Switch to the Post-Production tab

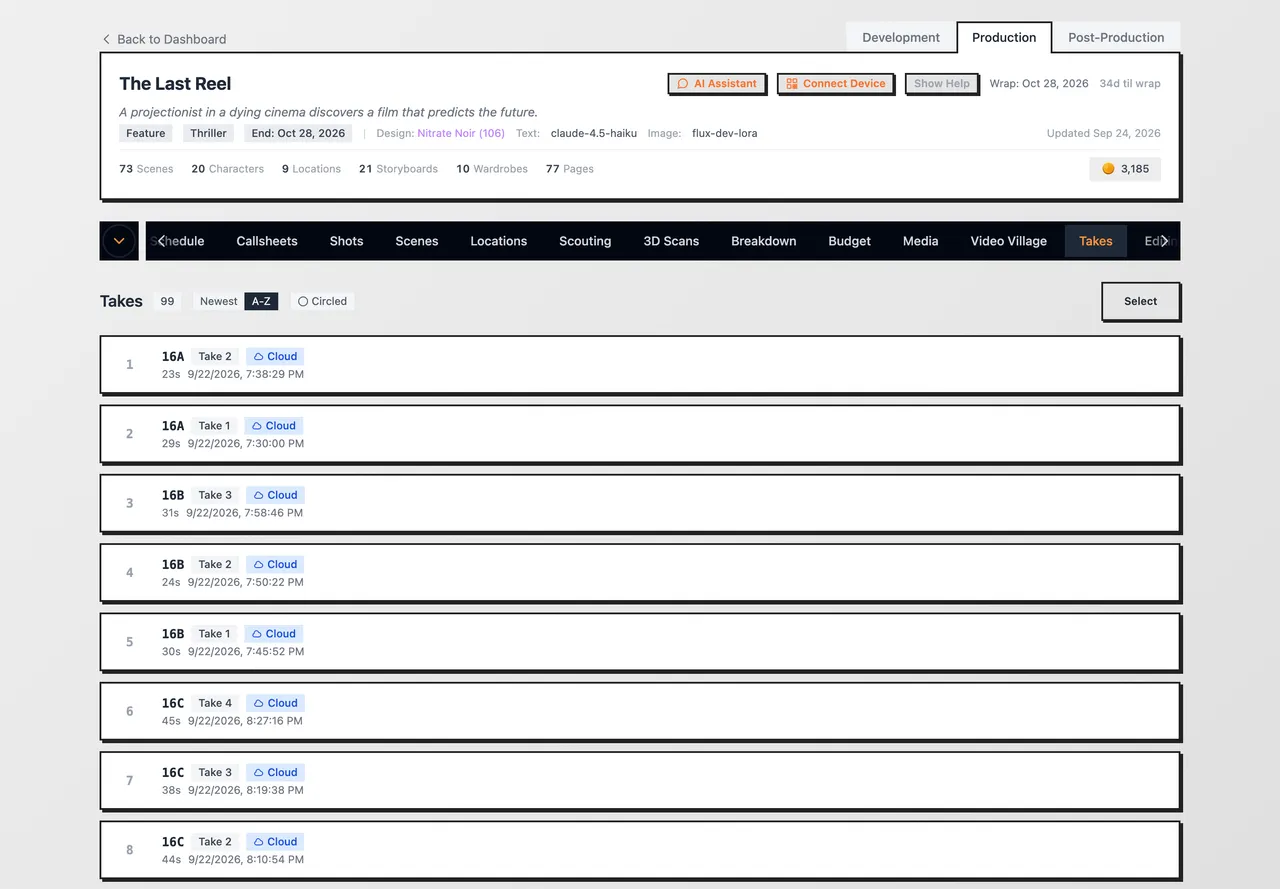point(1116,37)
